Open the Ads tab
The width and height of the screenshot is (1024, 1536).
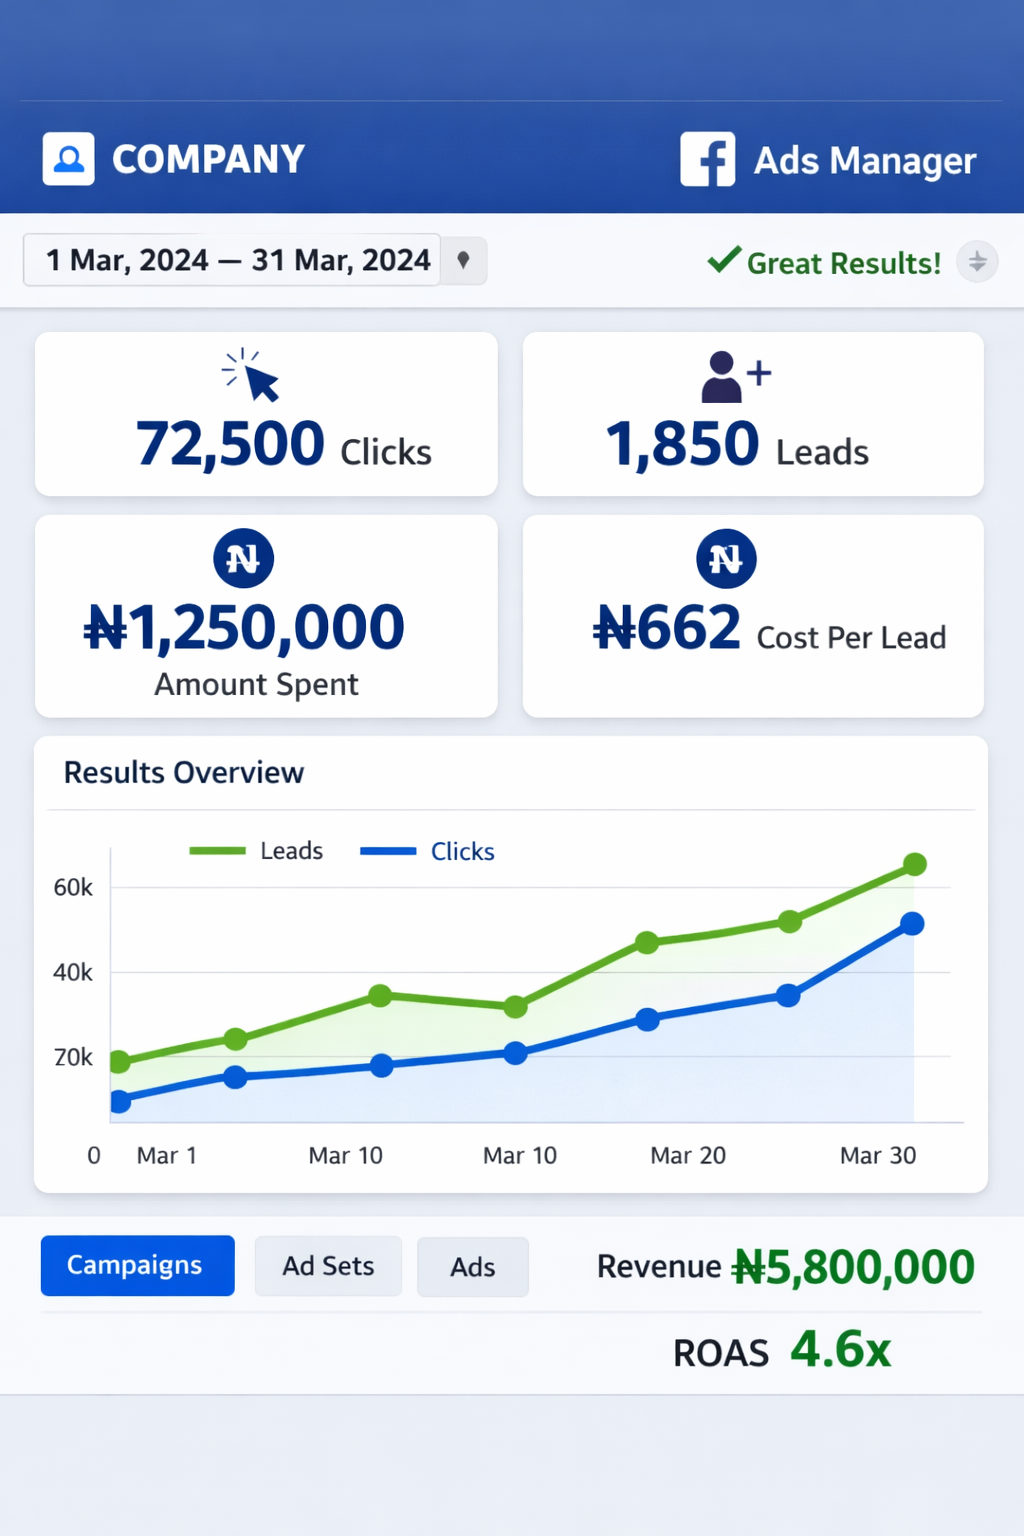point(473,1266)
